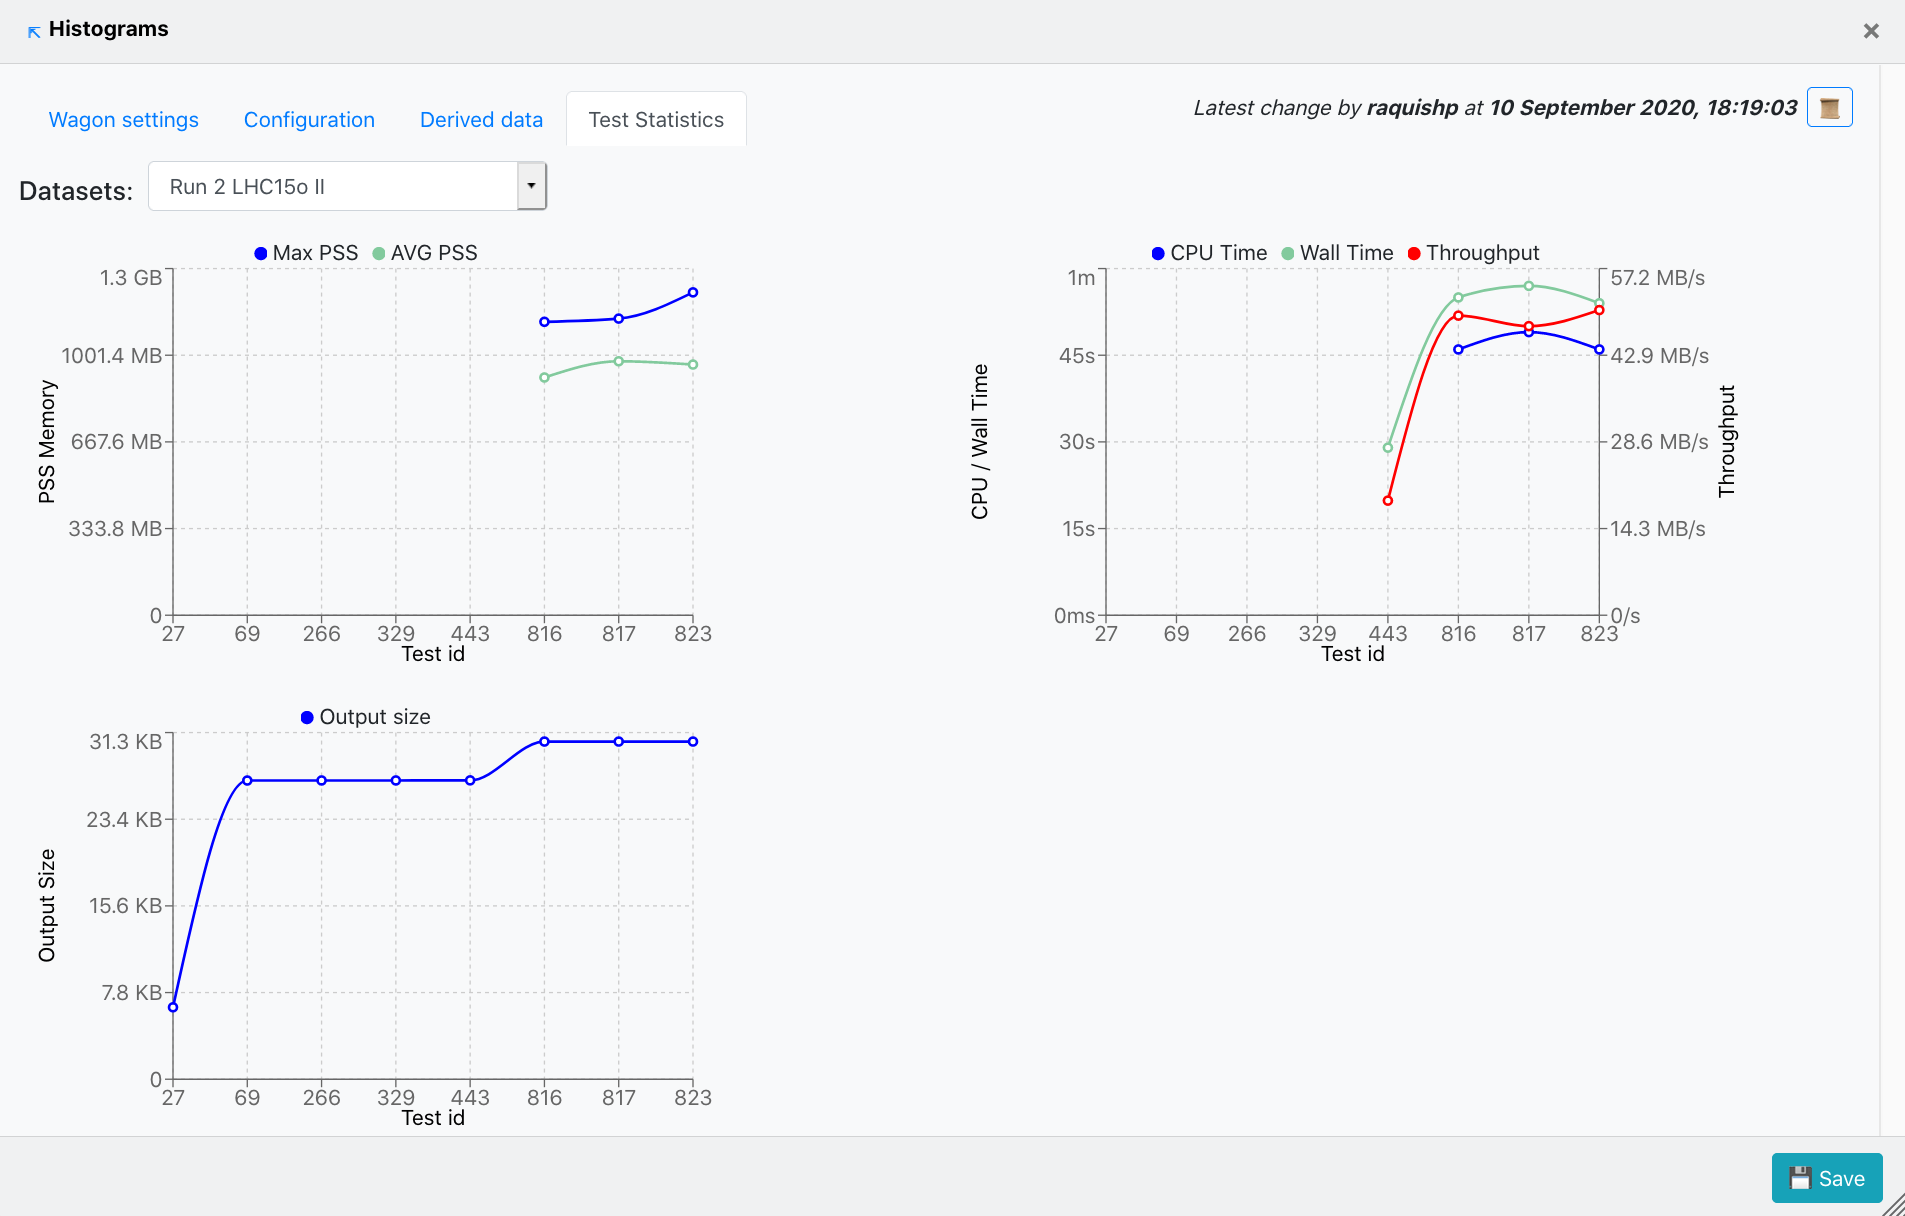Click the history log icon beside timestamp
The width and height of the screenshot is (1905, 1216).
[x=1829, y=108]
